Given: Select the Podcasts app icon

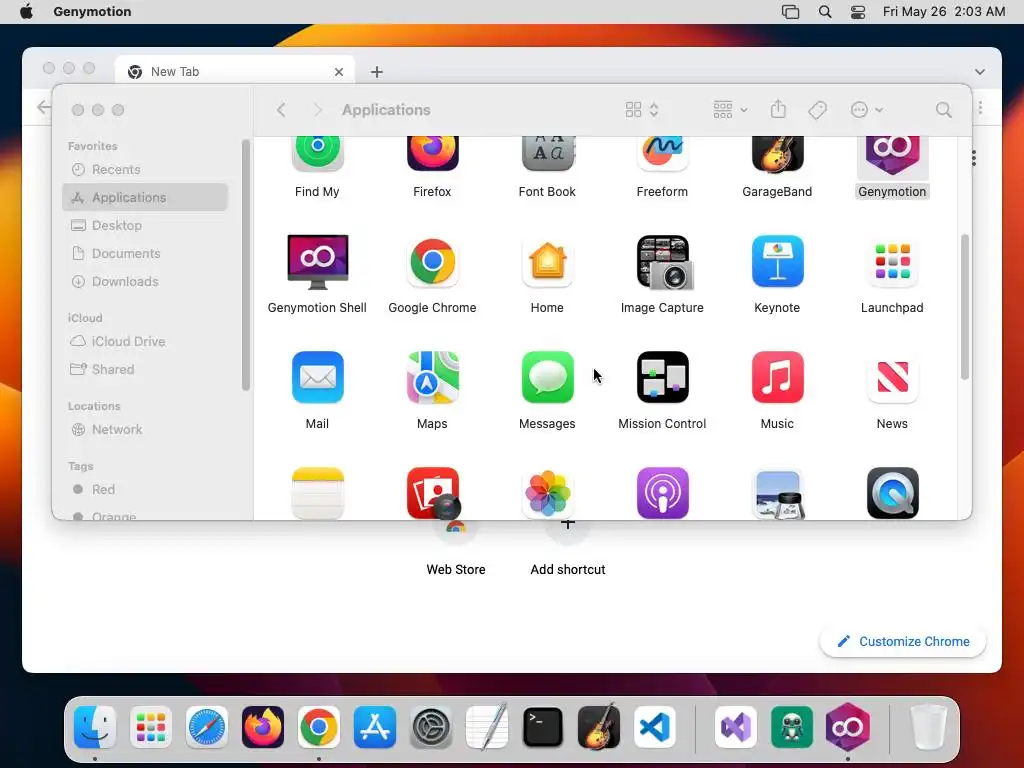Looking at the screenshot, I should point(662,493).
